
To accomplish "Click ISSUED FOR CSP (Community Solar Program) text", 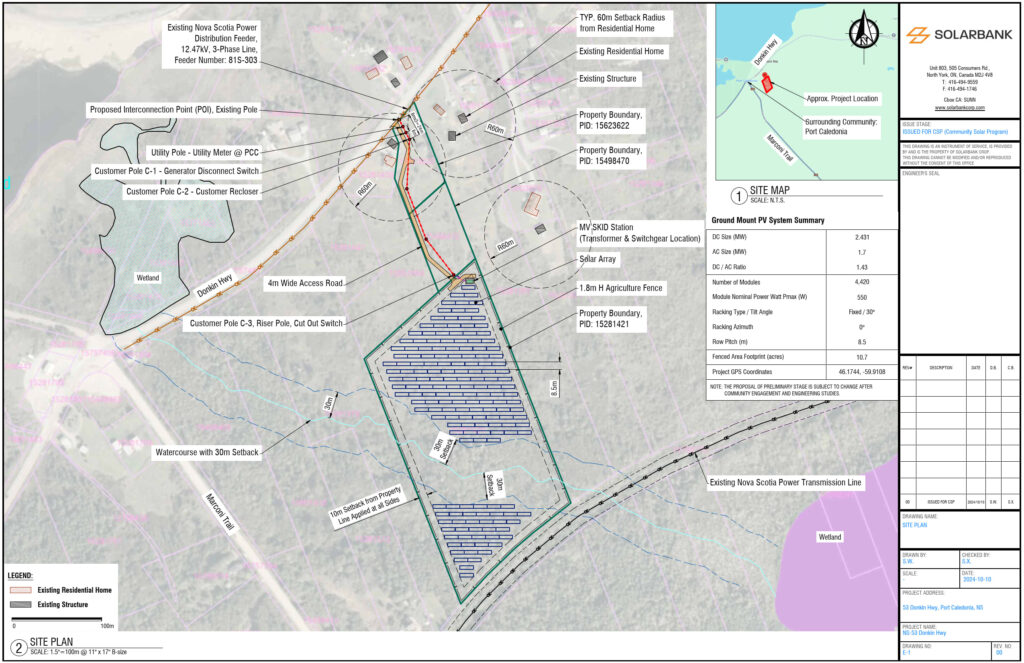I will click(955, 132).
